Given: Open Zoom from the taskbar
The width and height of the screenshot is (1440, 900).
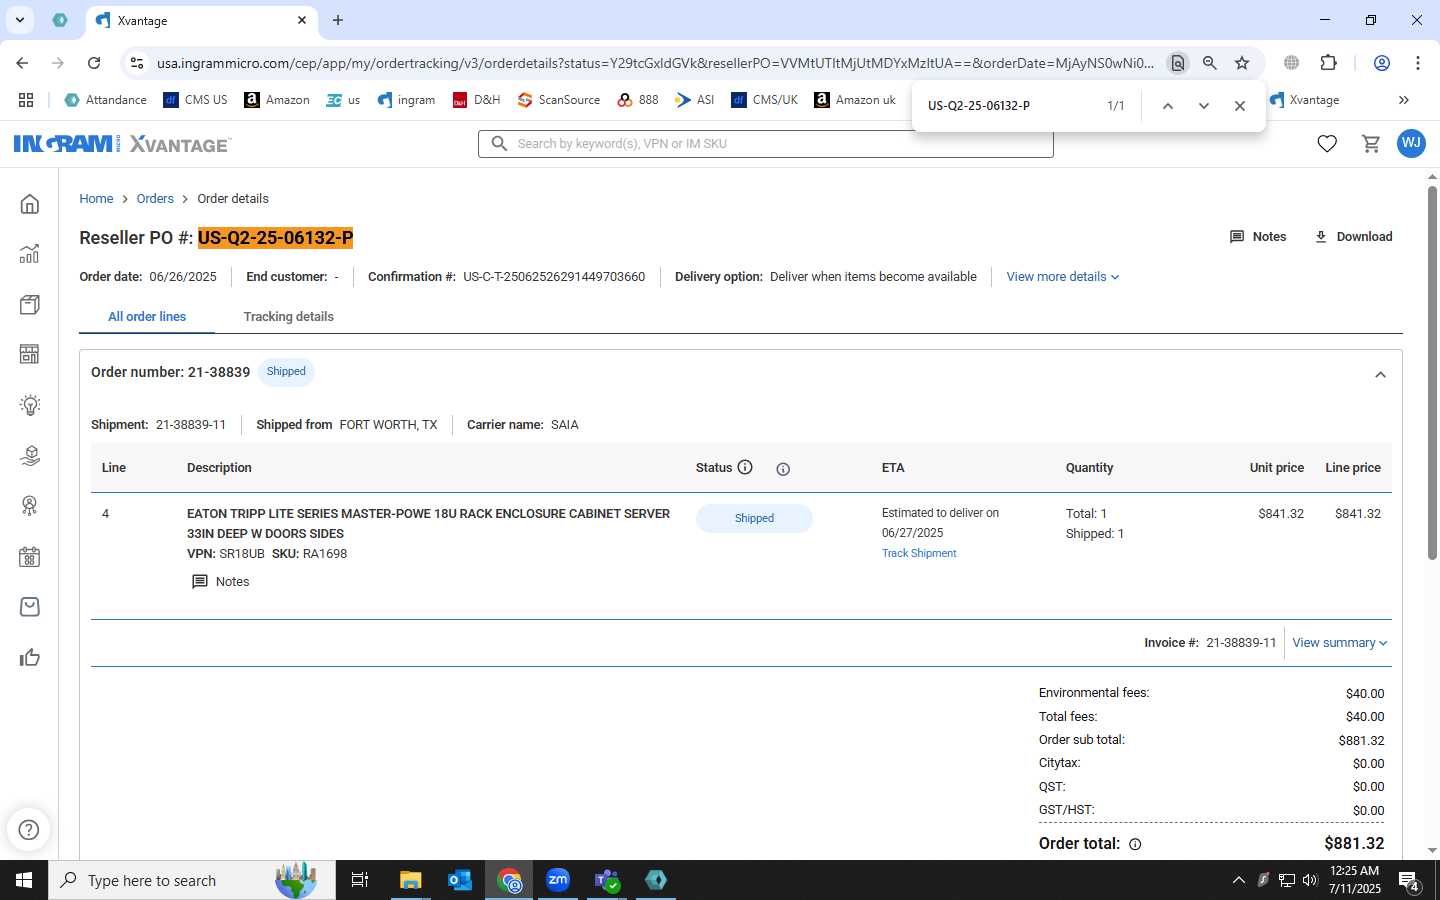Looking at the screenshot, I should point(558,880).
